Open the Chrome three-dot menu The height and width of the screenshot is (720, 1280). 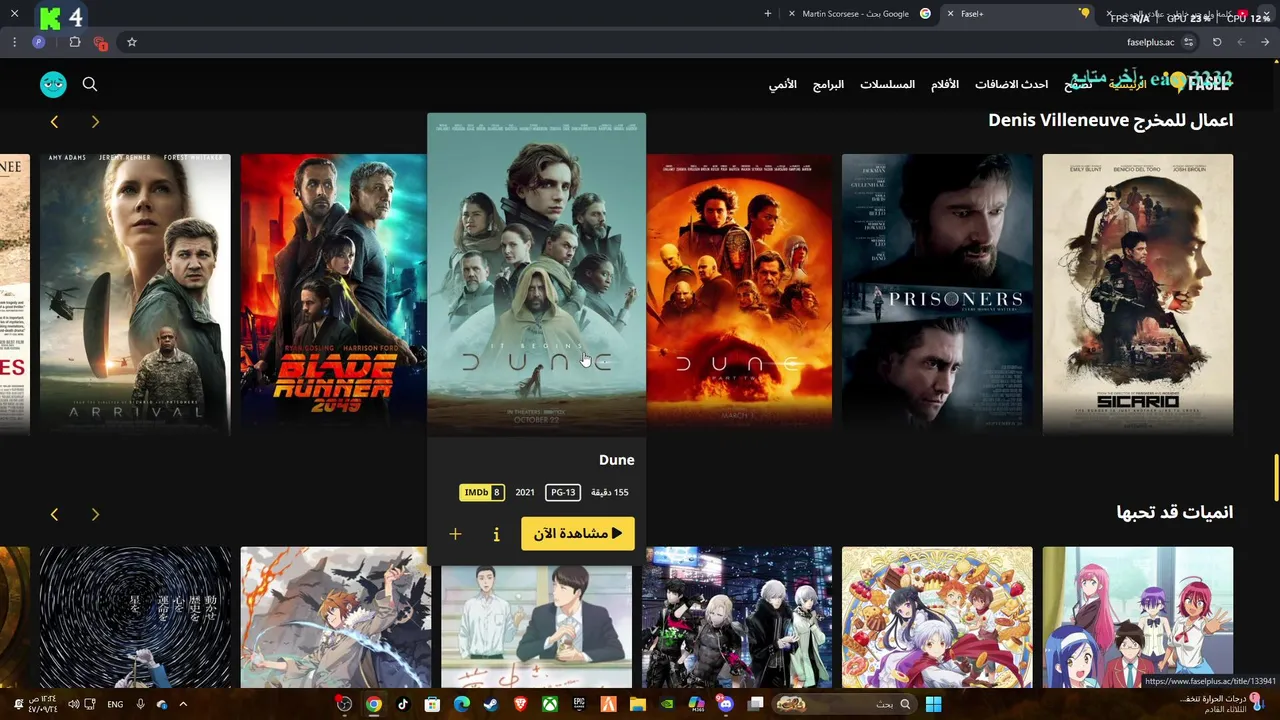click(14, 42)
